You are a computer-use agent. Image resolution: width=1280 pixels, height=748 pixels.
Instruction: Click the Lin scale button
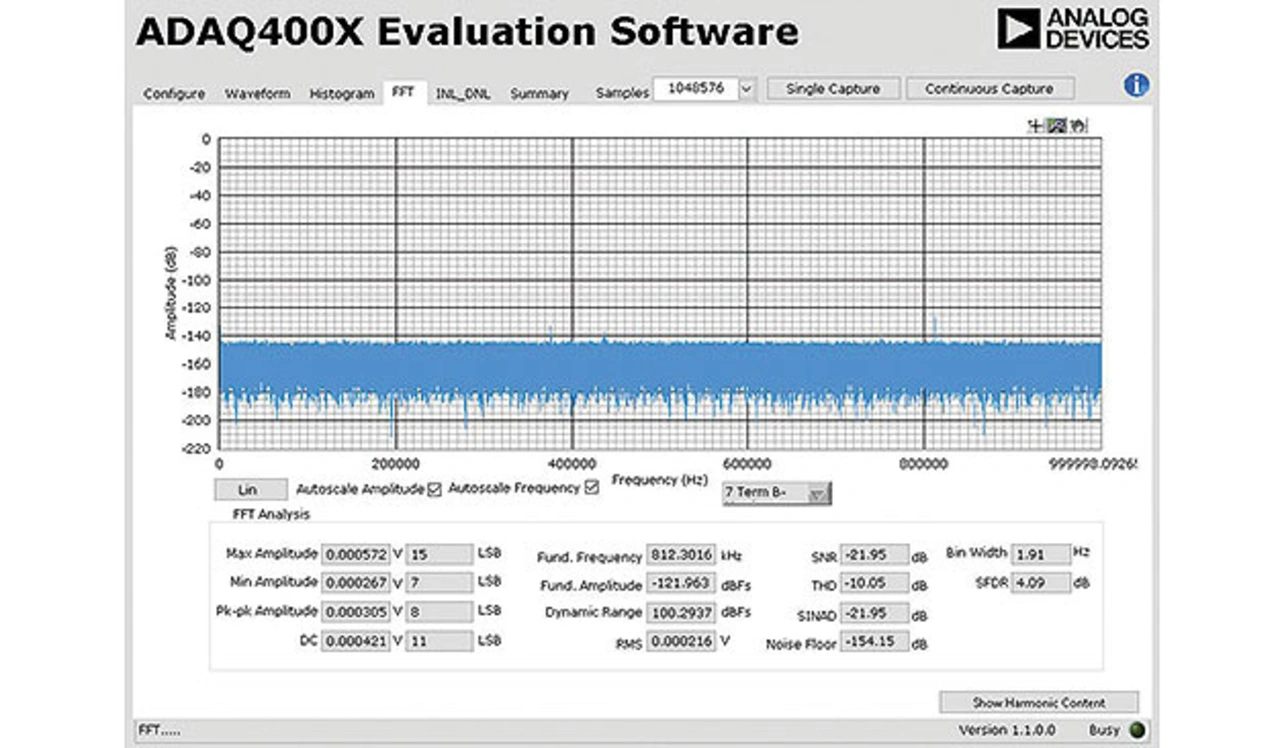[x=249, y=490]
